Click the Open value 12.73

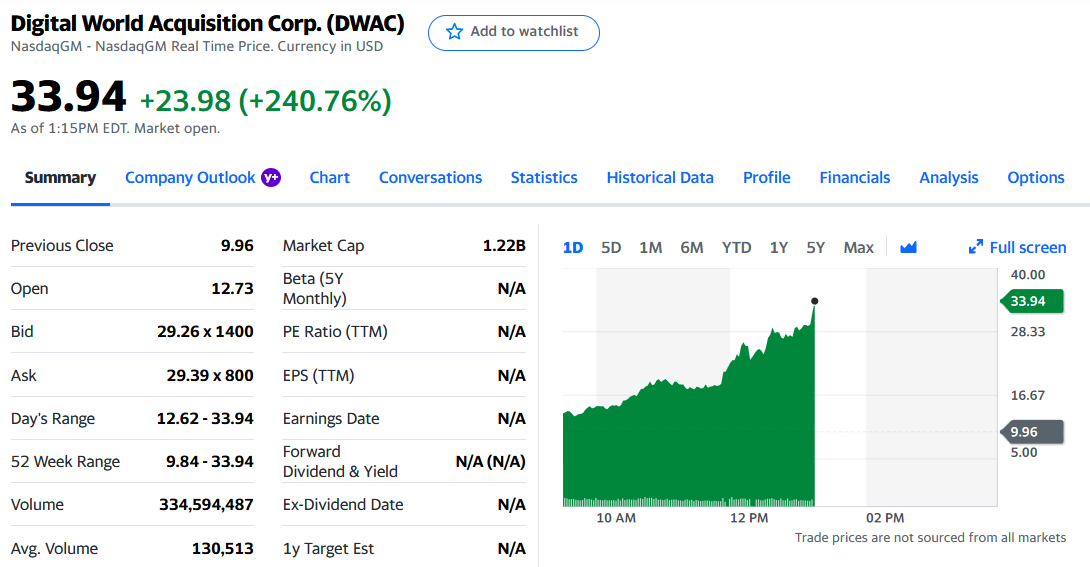point(232,288)
